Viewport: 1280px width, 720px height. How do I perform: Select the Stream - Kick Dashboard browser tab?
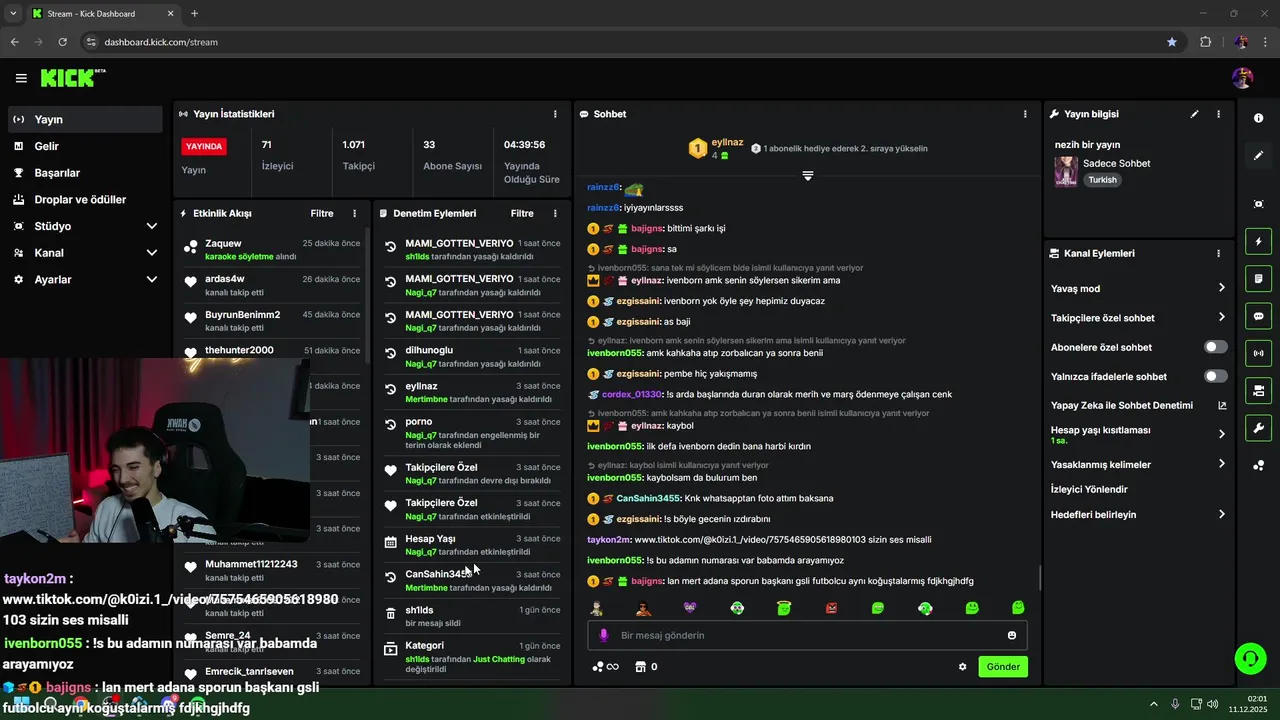pyautogui.click(x=103, y=13)
